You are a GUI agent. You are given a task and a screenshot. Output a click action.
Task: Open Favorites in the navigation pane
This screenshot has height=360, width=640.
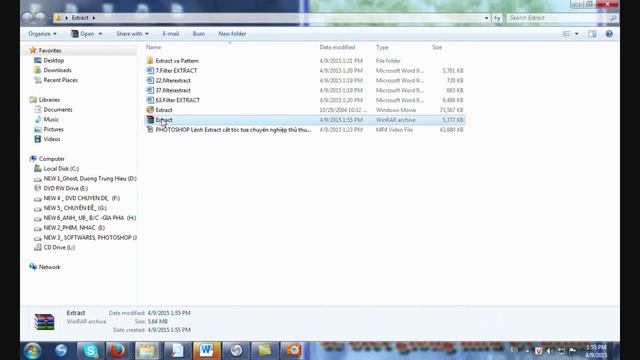click(x=50, y=51)
